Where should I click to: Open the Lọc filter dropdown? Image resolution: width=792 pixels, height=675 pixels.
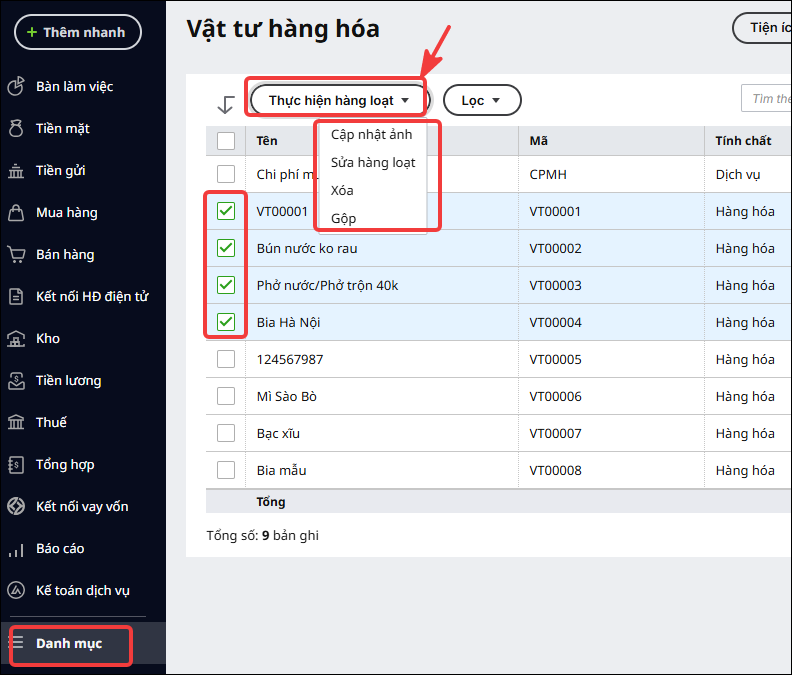[482, 100]
